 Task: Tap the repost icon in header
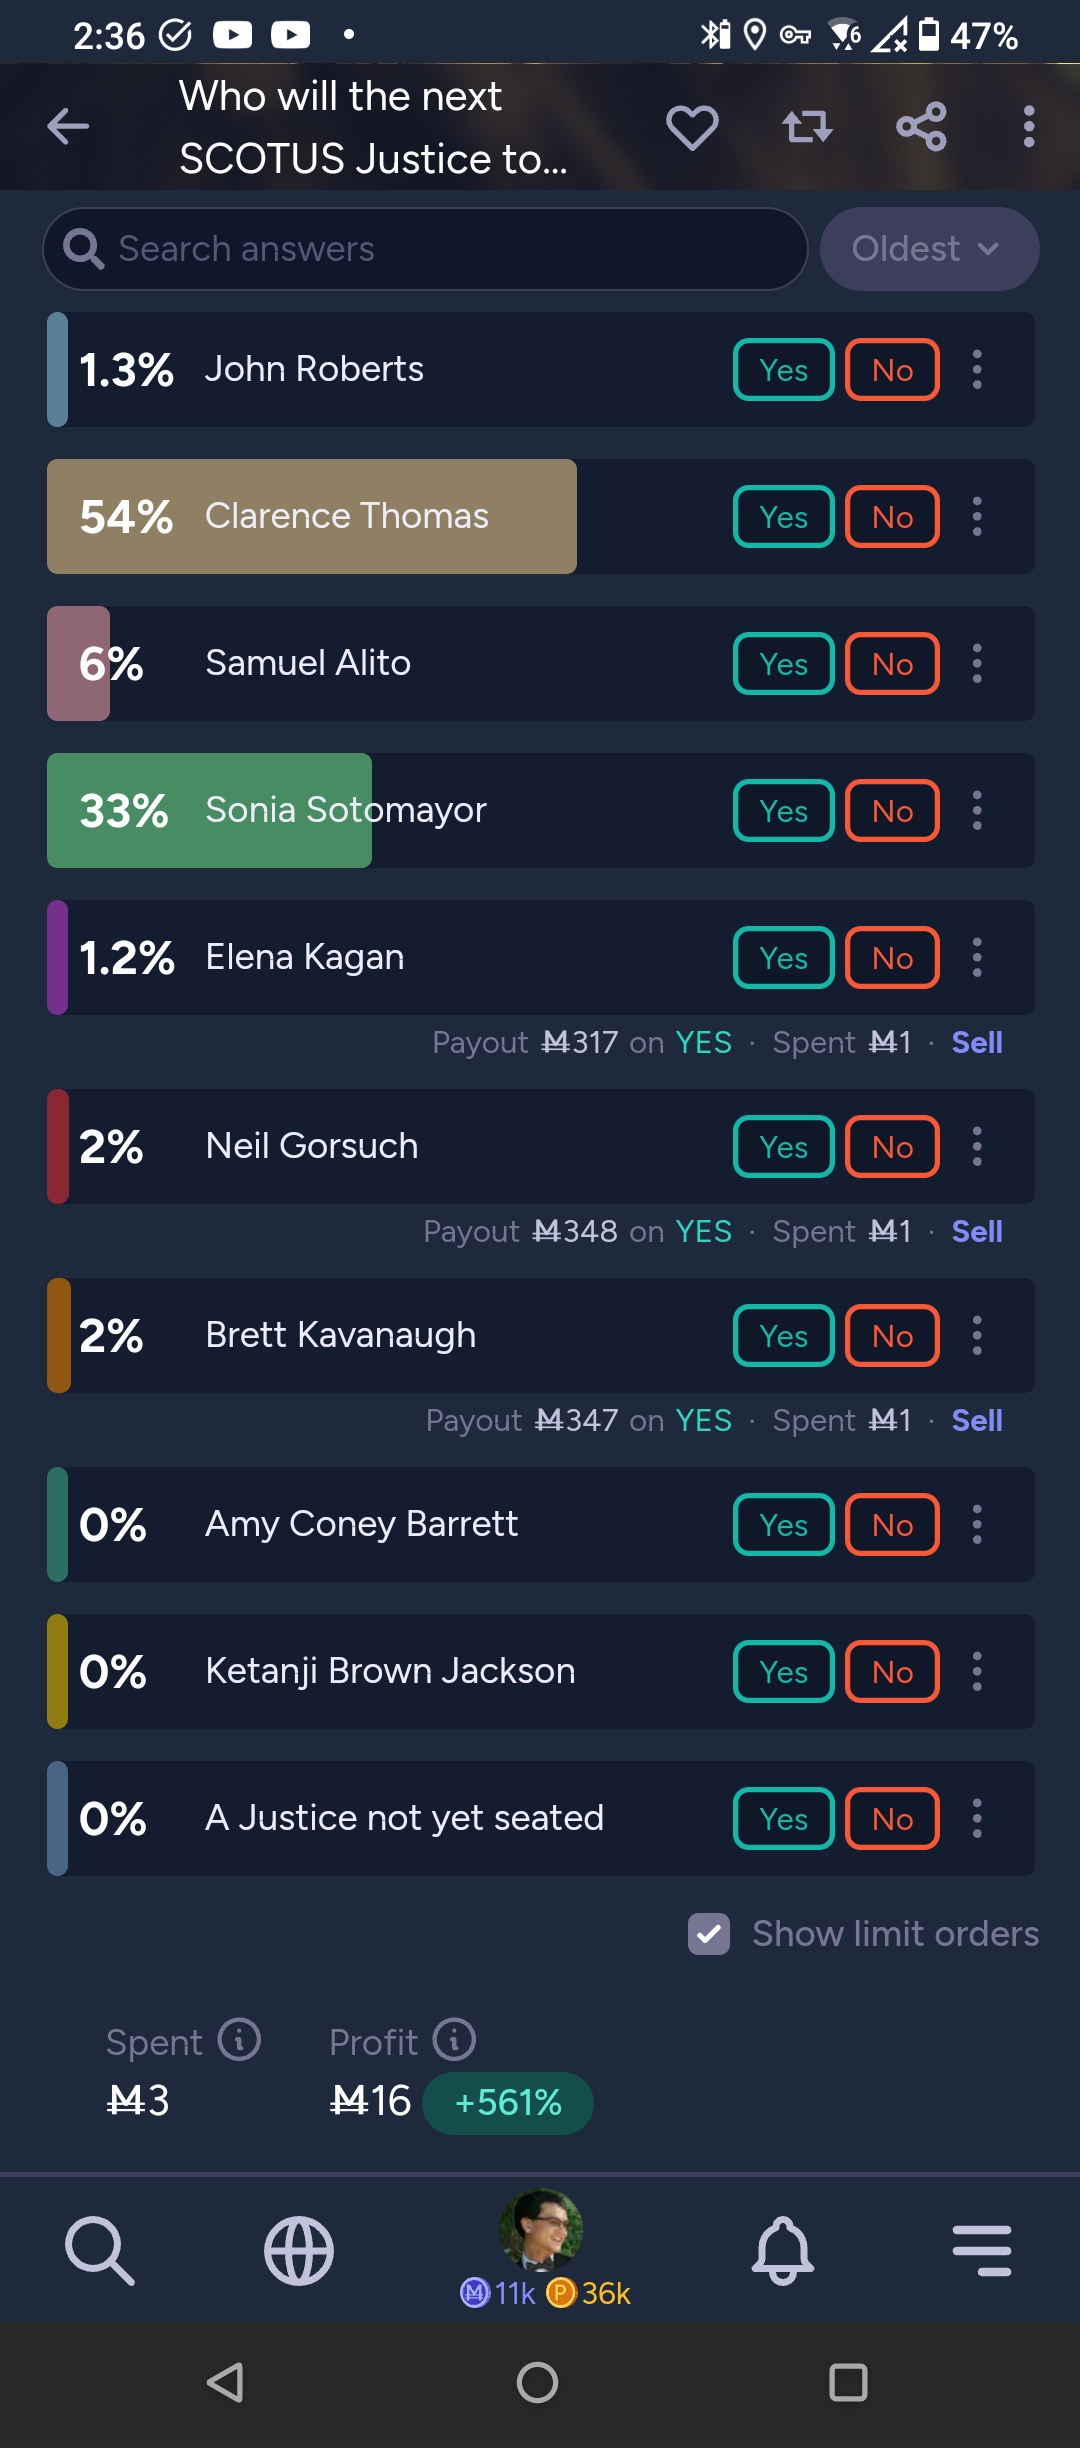click(807, 127)
